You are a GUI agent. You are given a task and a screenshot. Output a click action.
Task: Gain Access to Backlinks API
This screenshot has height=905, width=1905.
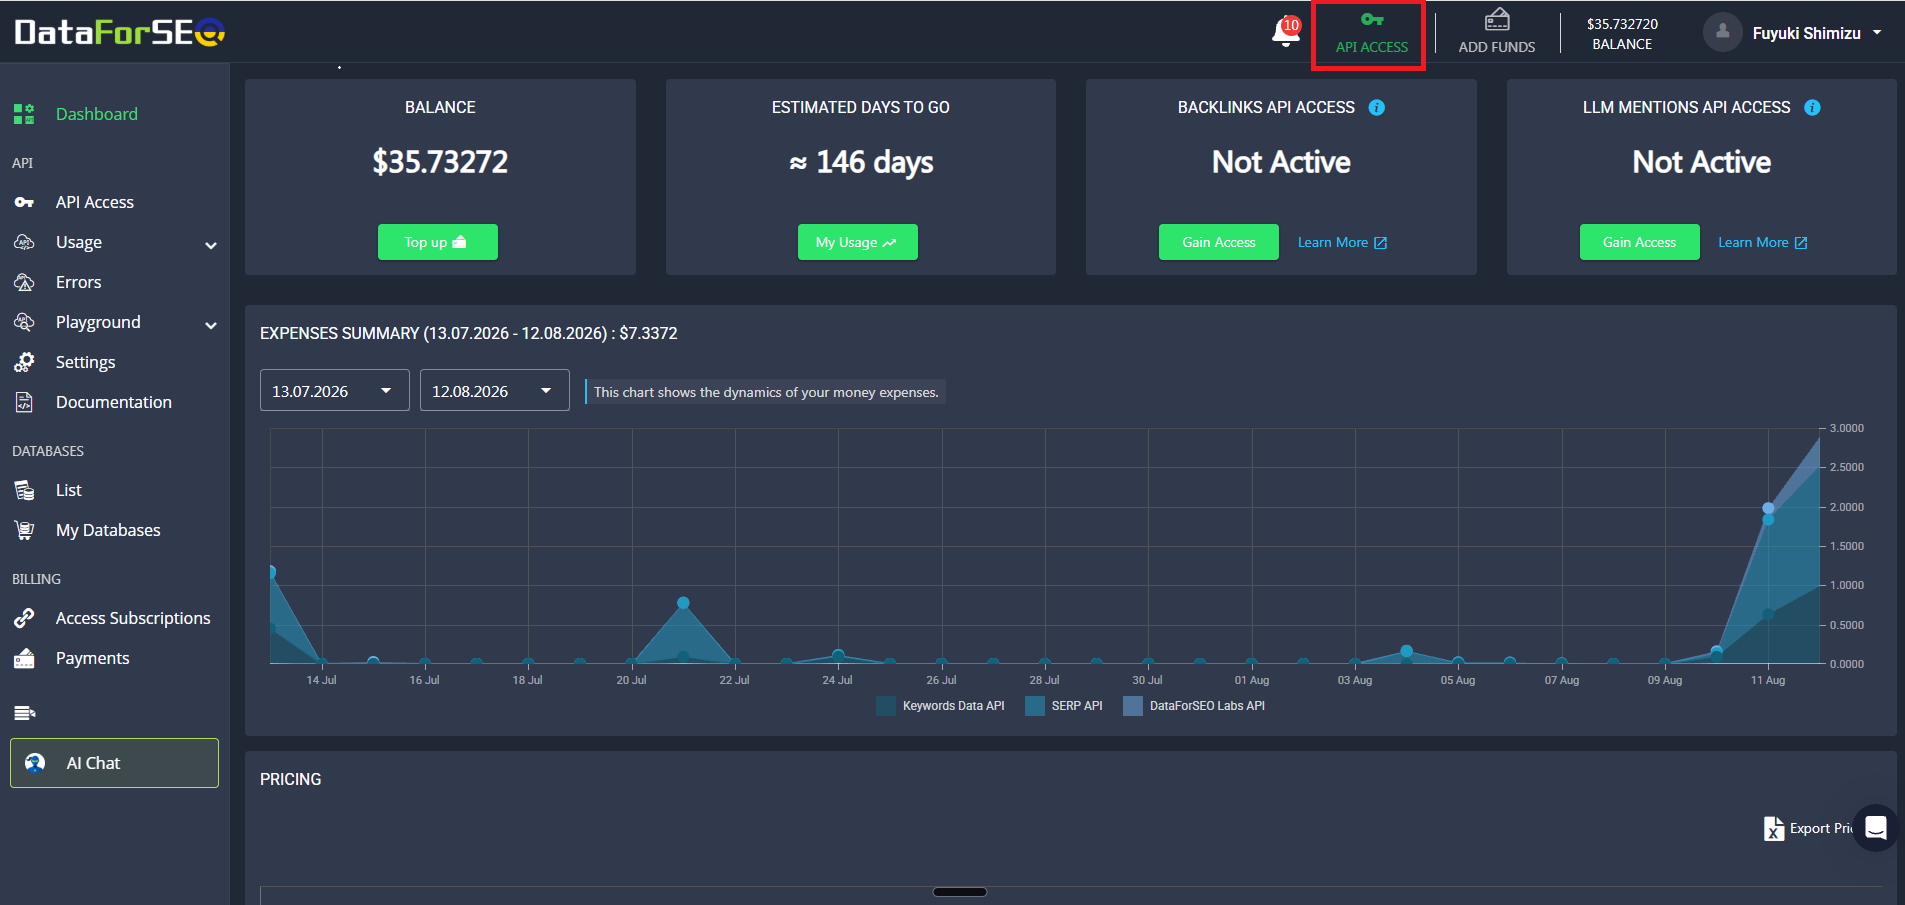pos(1219,242)
